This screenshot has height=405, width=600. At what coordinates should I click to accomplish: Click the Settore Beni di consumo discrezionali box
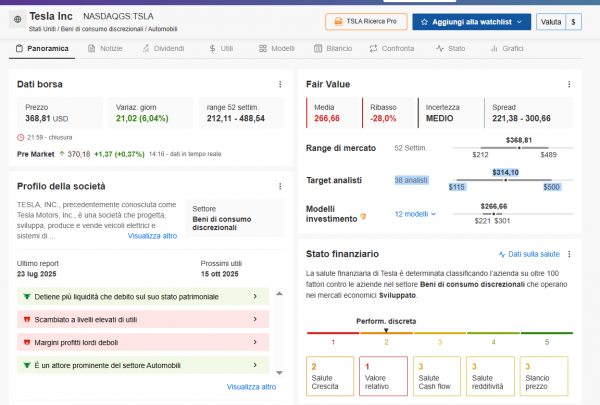[235, 218]
